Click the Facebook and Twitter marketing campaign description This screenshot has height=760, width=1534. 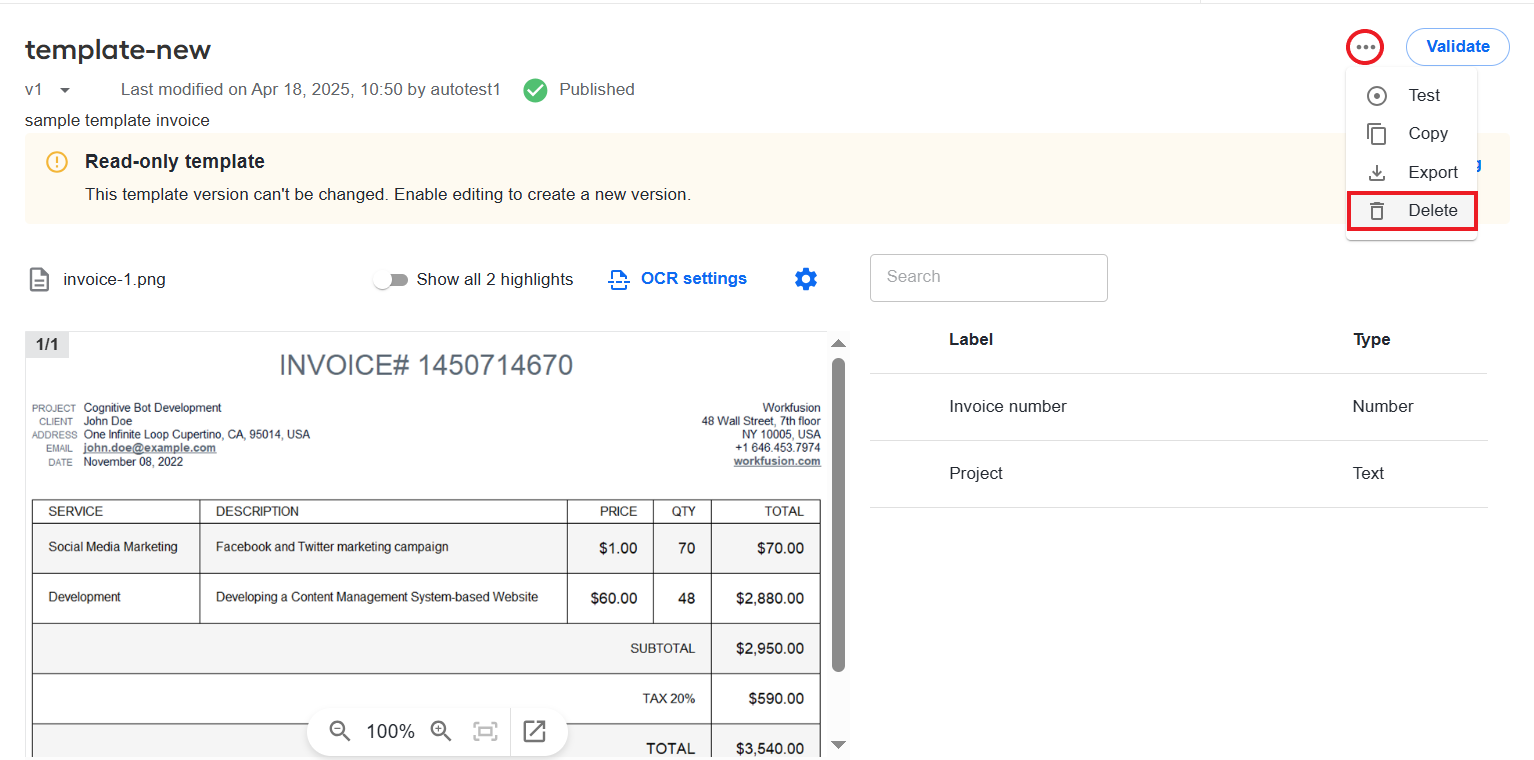coord(332,547)
